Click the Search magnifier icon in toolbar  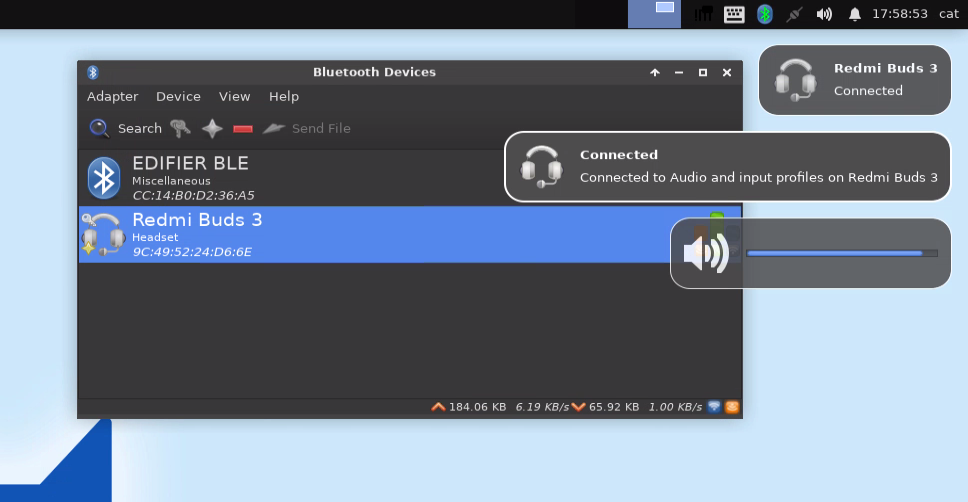(x=99, y=128)
